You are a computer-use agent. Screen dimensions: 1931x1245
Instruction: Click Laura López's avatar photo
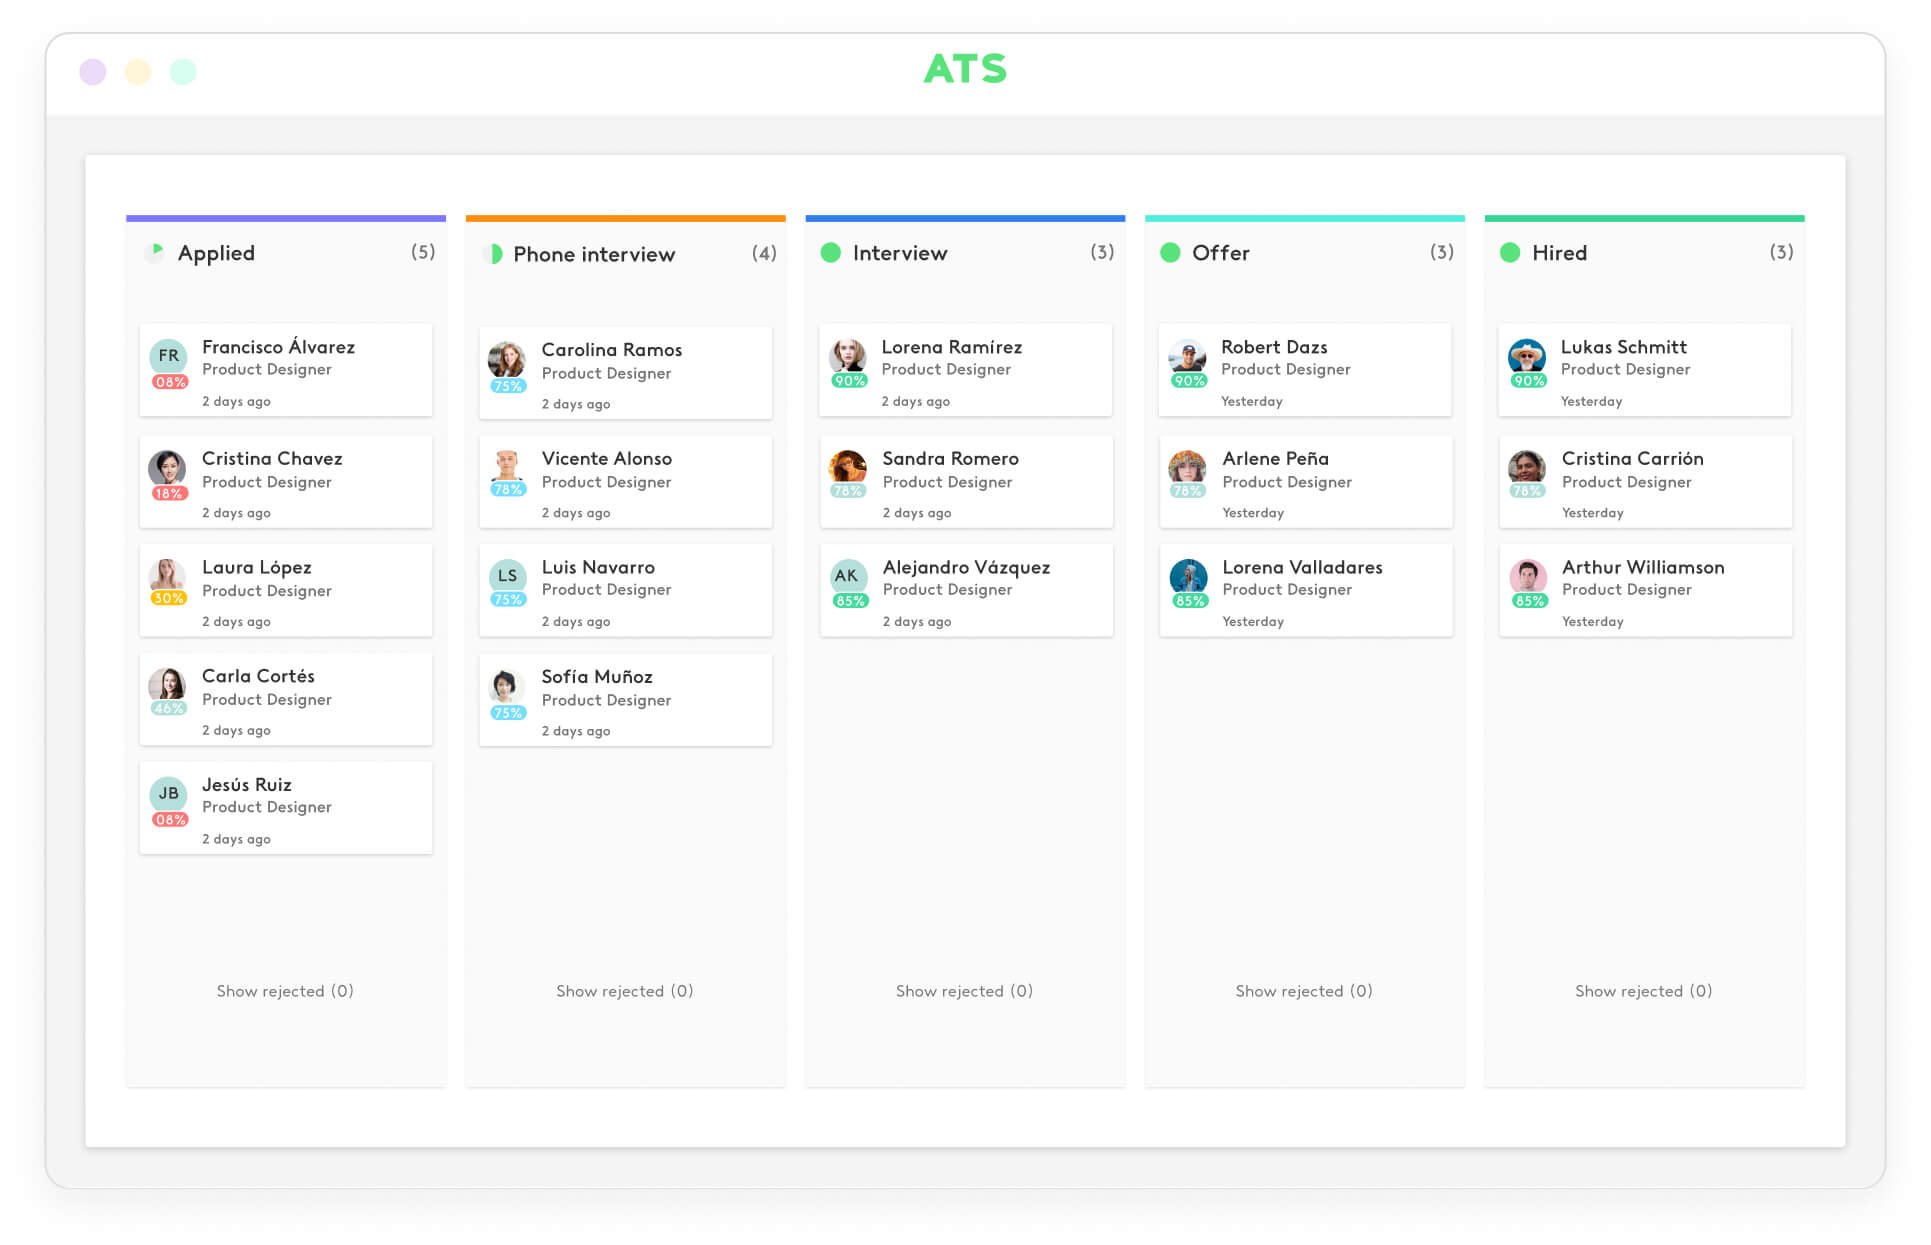point(167,575)
